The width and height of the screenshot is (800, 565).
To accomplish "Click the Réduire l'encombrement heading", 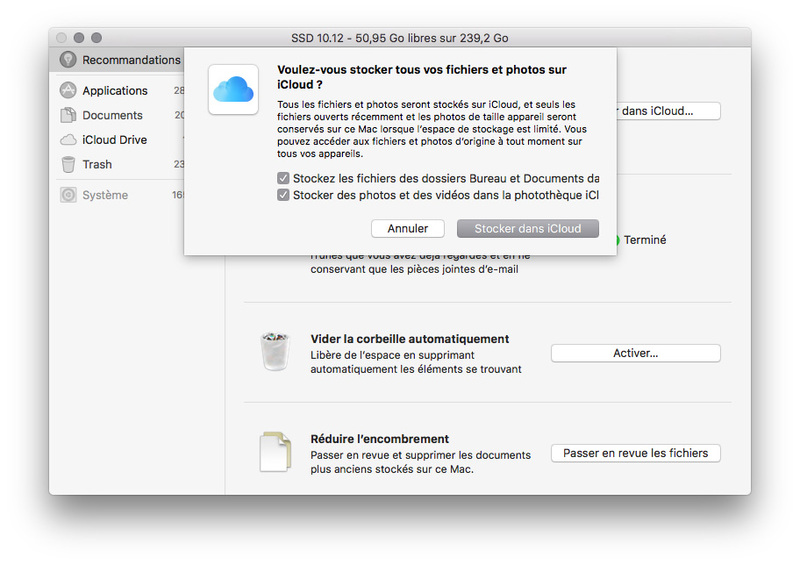I will click(x=380, y=439).
